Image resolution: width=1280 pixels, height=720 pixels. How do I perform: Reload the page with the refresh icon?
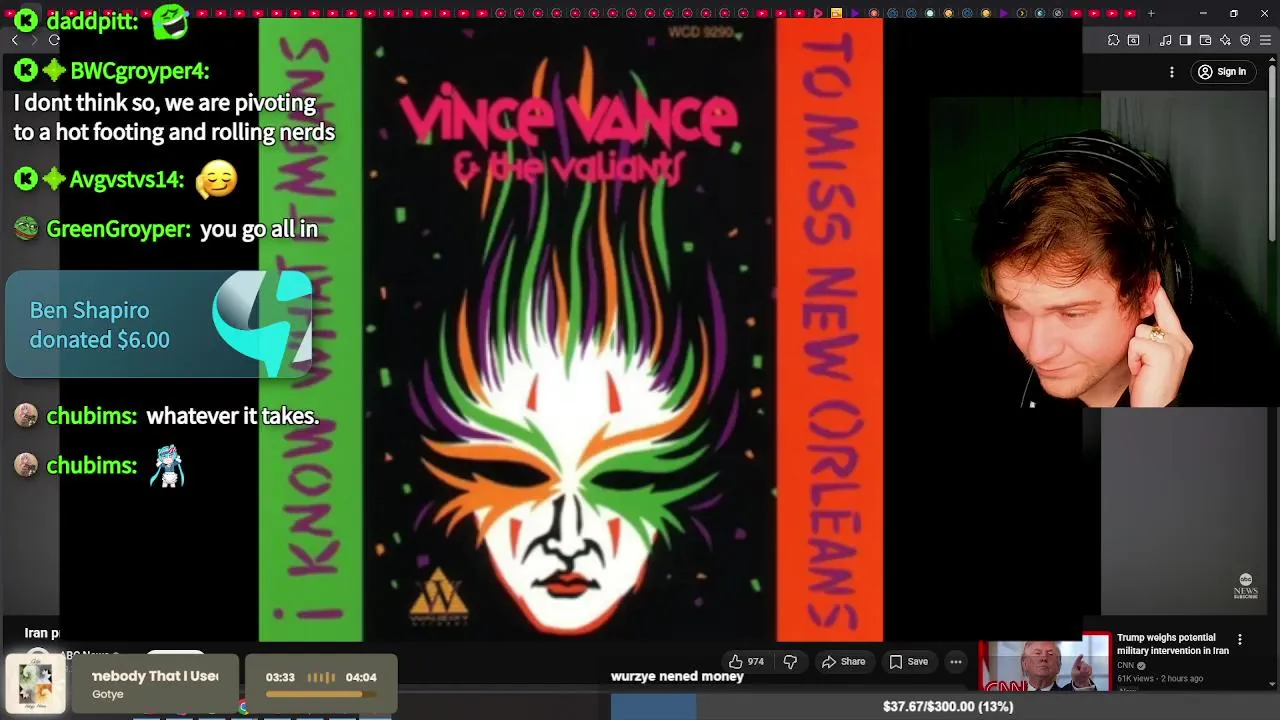coord(54,40)
